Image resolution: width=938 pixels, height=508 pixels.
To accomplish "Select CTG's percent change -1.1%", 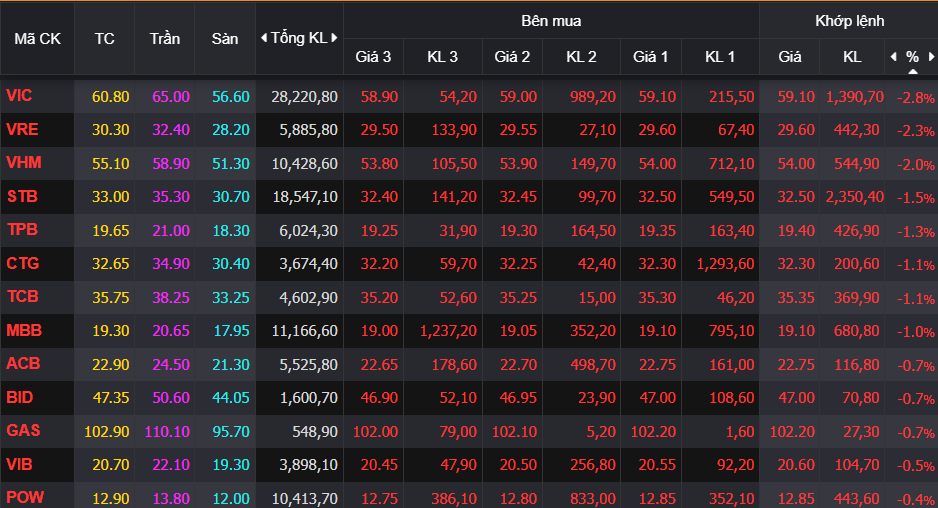I will [915, 265].
